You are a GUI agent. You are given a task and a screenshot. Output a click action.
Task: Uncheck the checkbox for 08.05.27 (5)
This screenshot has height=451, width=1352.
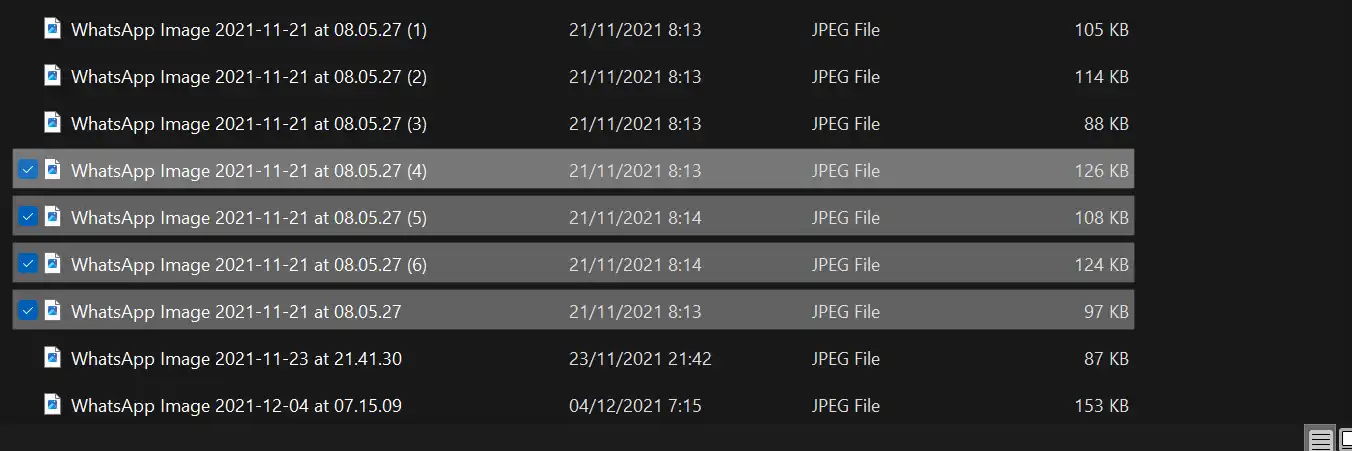click(x=28, y=217)
